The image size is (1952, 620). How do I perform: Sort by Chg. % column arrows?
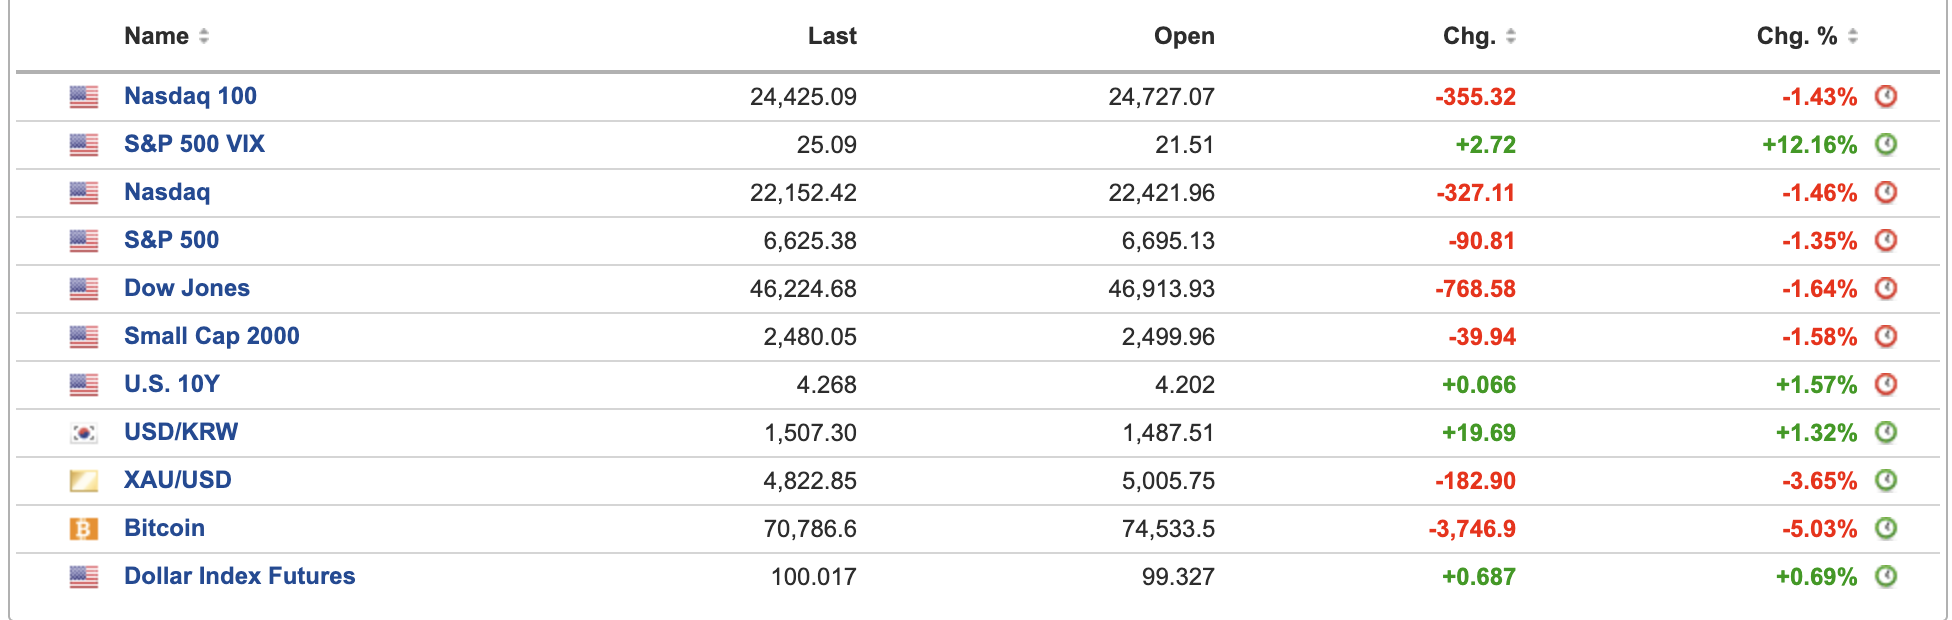[1852, 36]
